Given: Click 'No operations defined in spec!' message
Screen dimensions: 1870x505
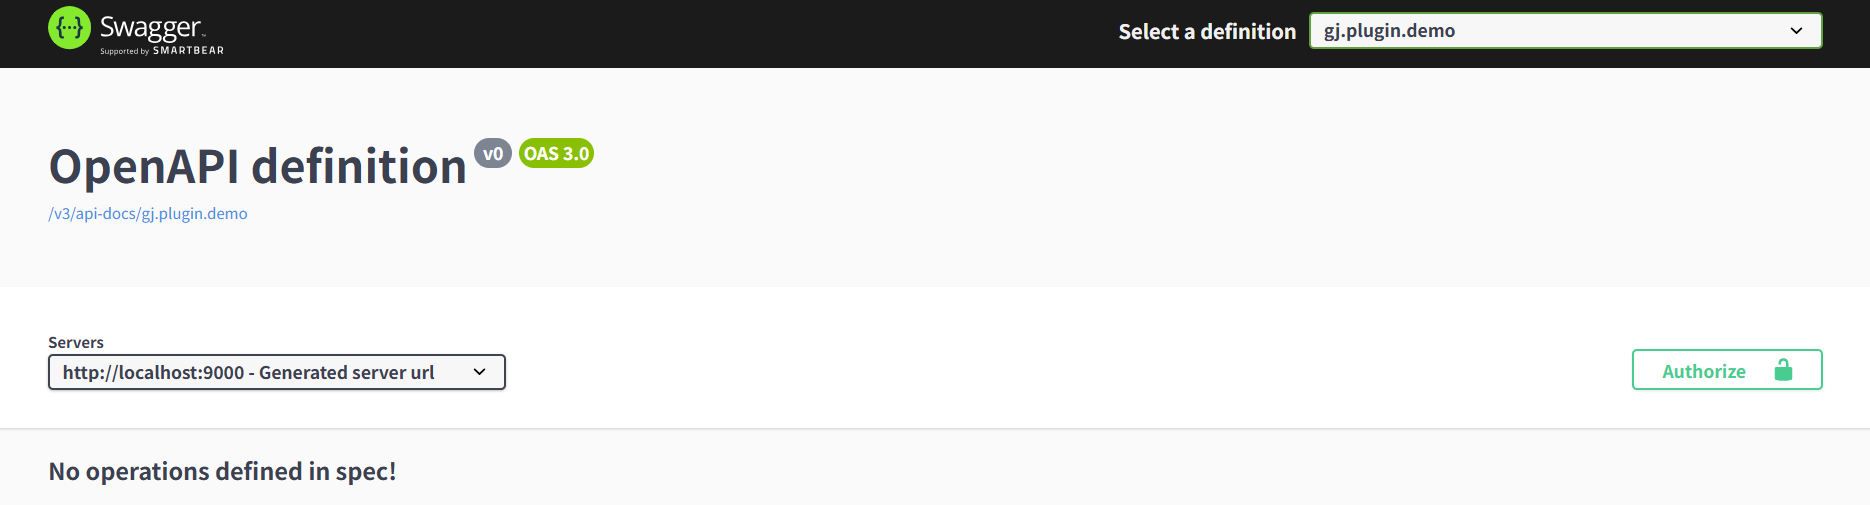Looking at the screenshot, I should (222, 471).
